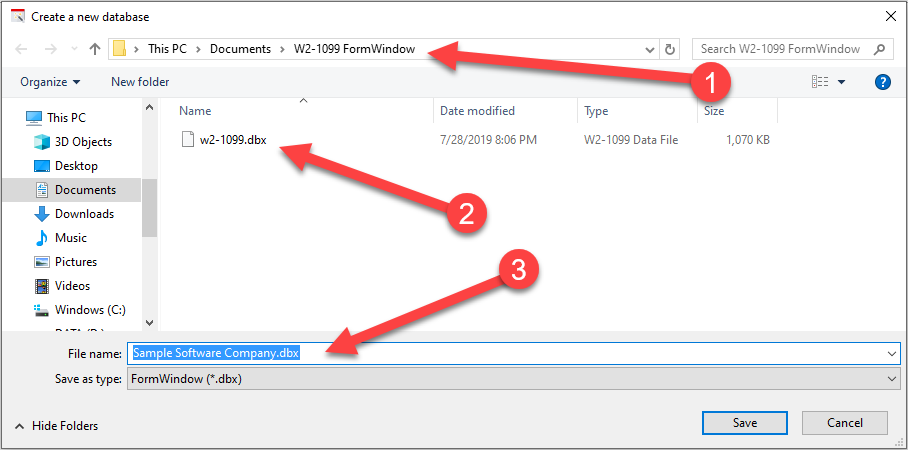908x450 pixels.
Task: Click the blue Help question mark icon
Action: pos(882,82)
